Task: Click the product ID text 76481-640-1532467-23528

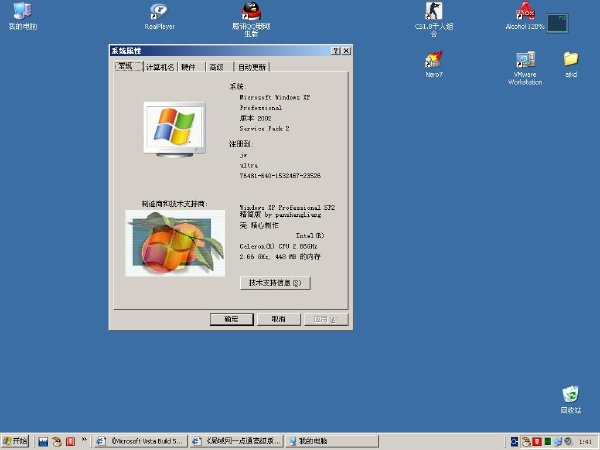Action: [x=280, y=176]
